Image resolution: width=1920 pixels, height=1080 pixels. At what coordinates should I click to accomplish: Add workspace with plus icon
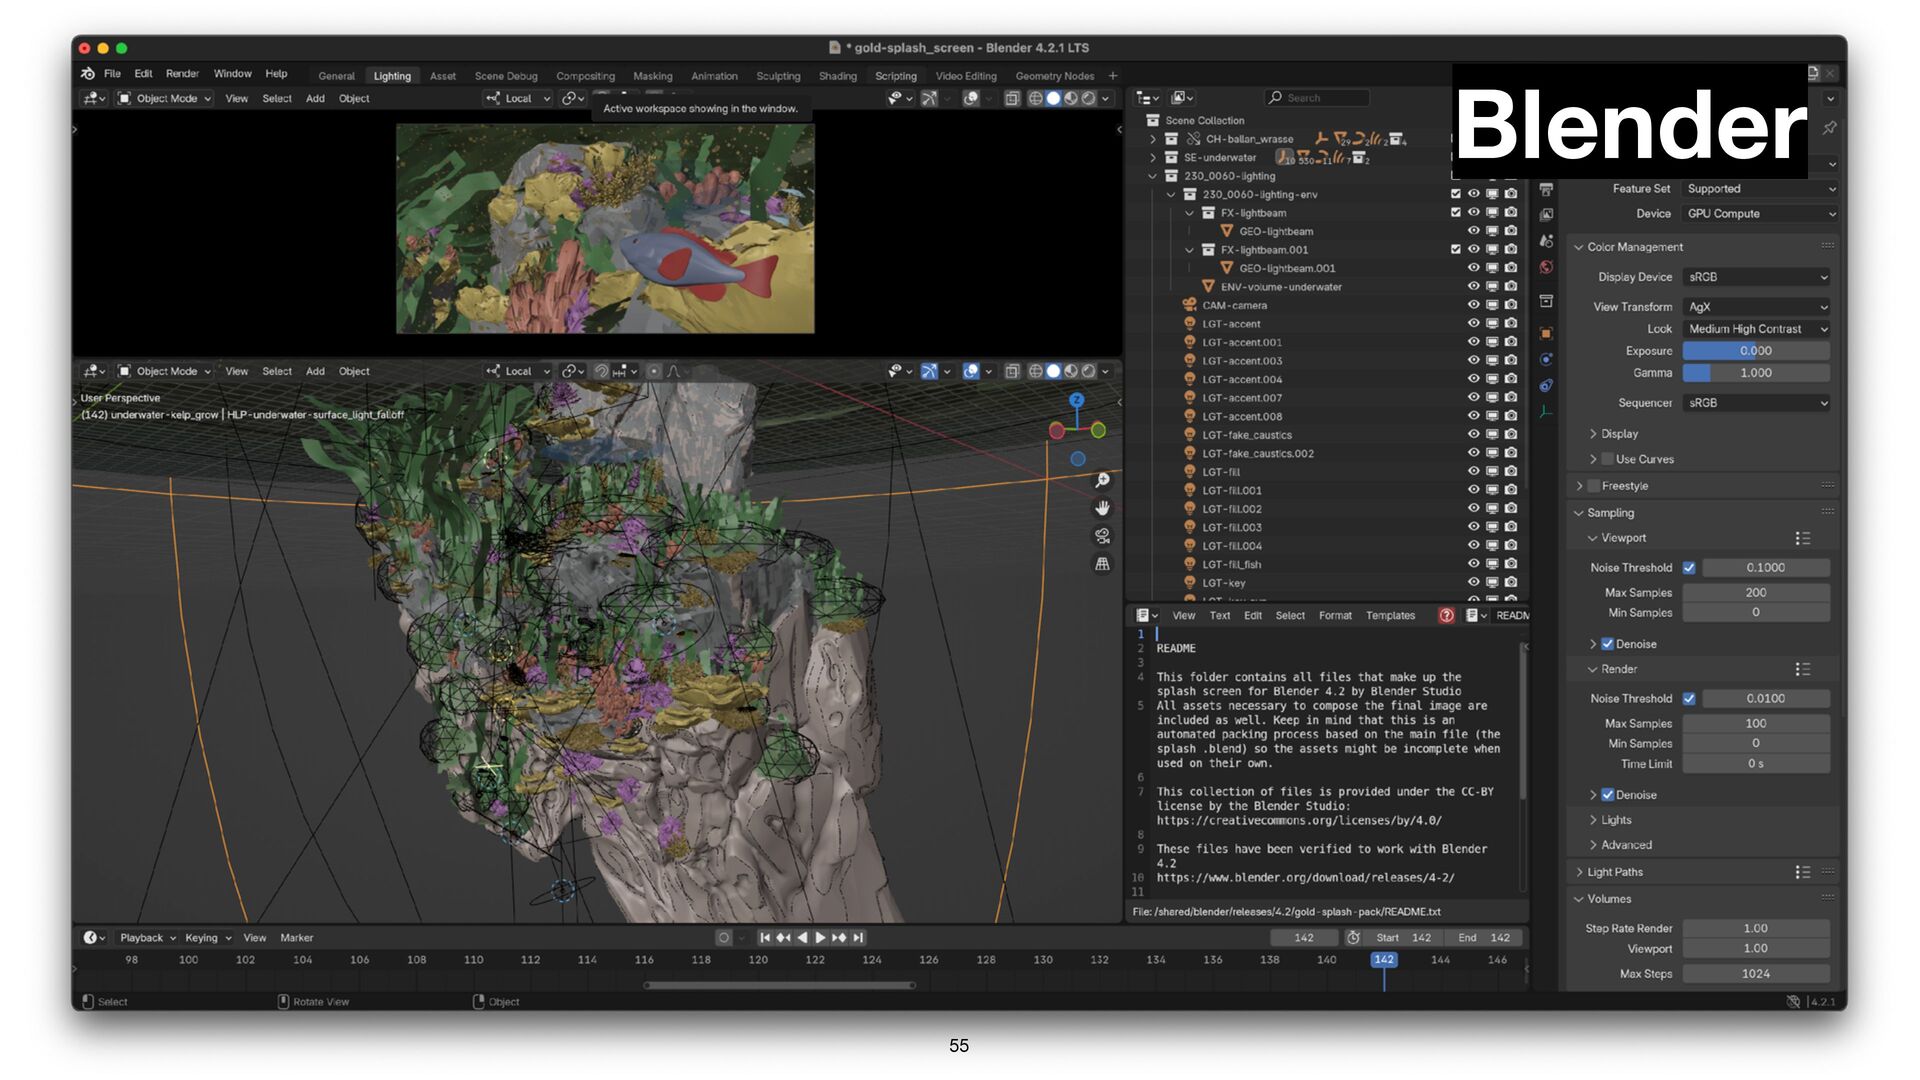[1113, 76]
